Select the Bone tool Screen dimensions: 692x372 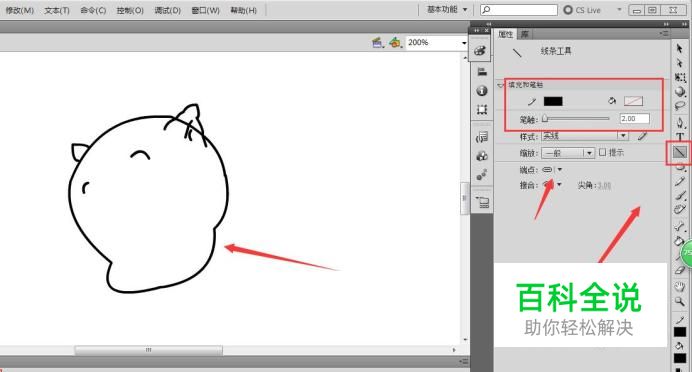tap(680, 226)
